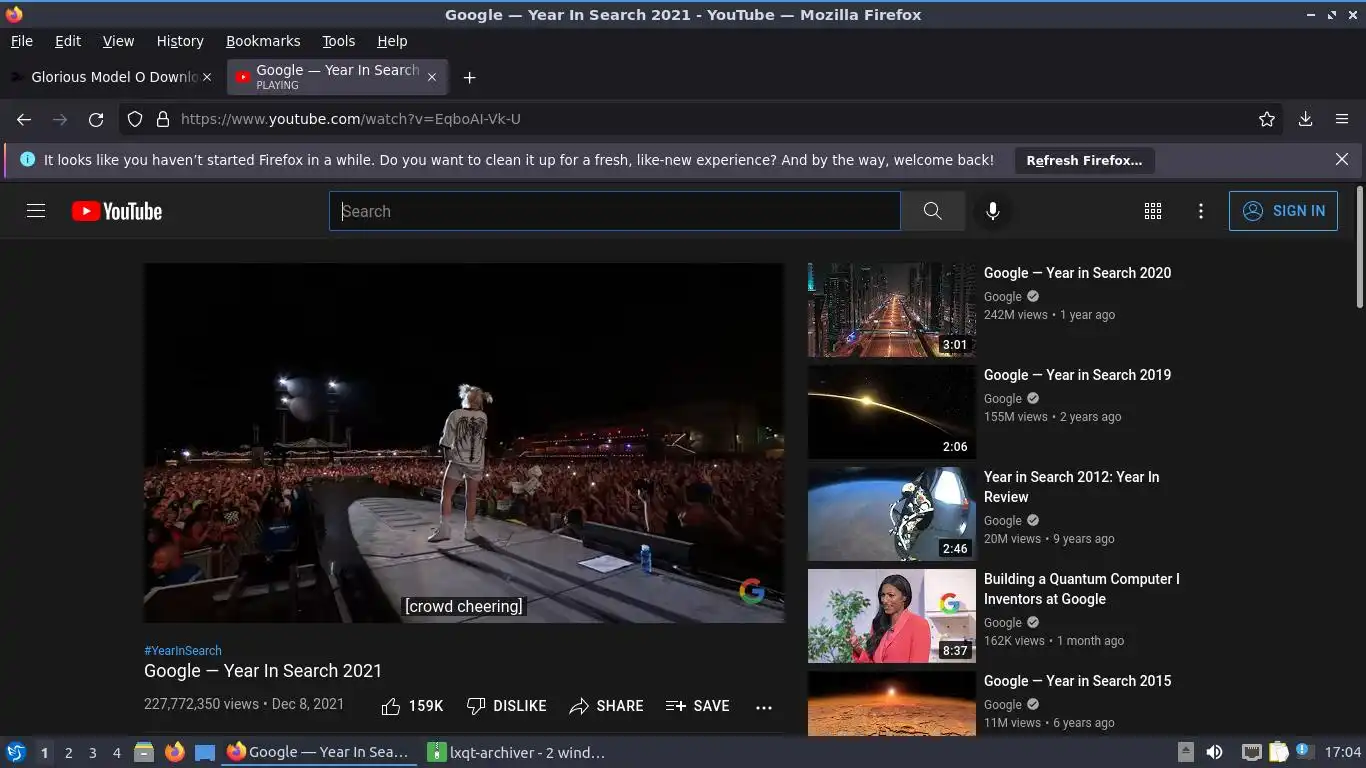This screenshot has height=768, width=1366.
Task: Open Firefox application menu
Action: pyautogui.click(x=1342, y=119)
